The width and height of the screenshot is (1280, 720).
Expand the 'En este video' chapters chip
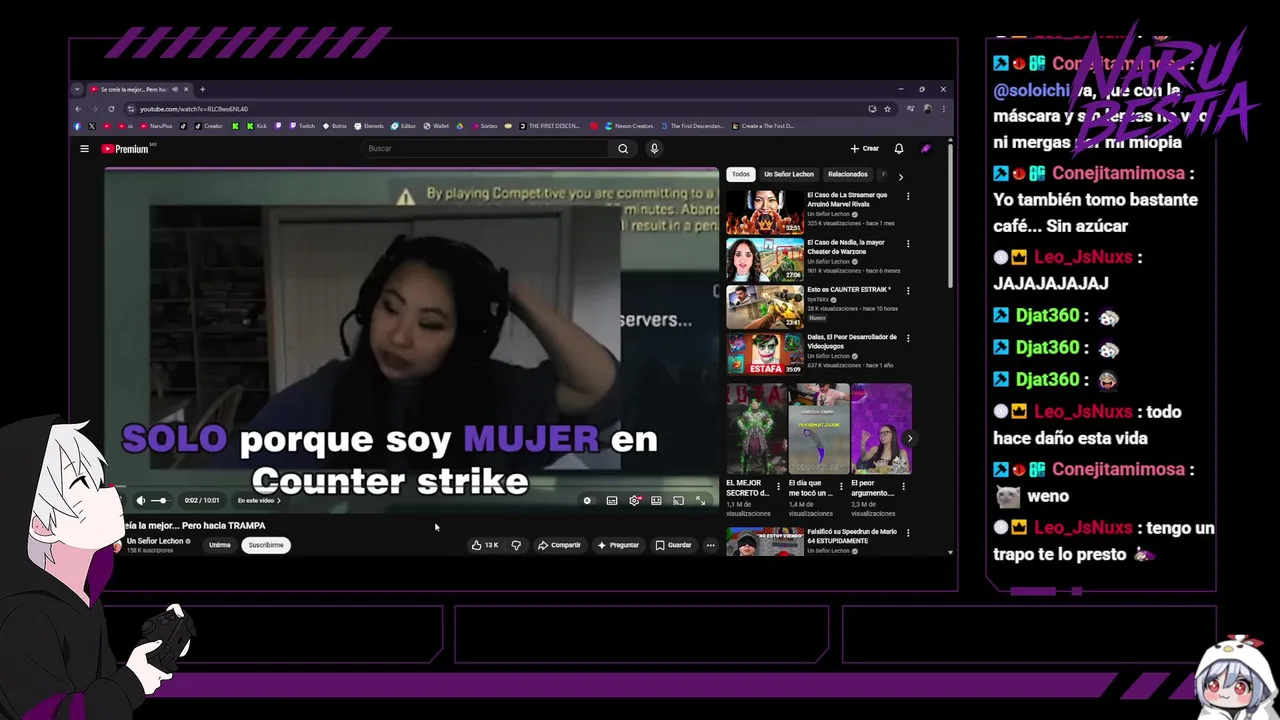259,500
